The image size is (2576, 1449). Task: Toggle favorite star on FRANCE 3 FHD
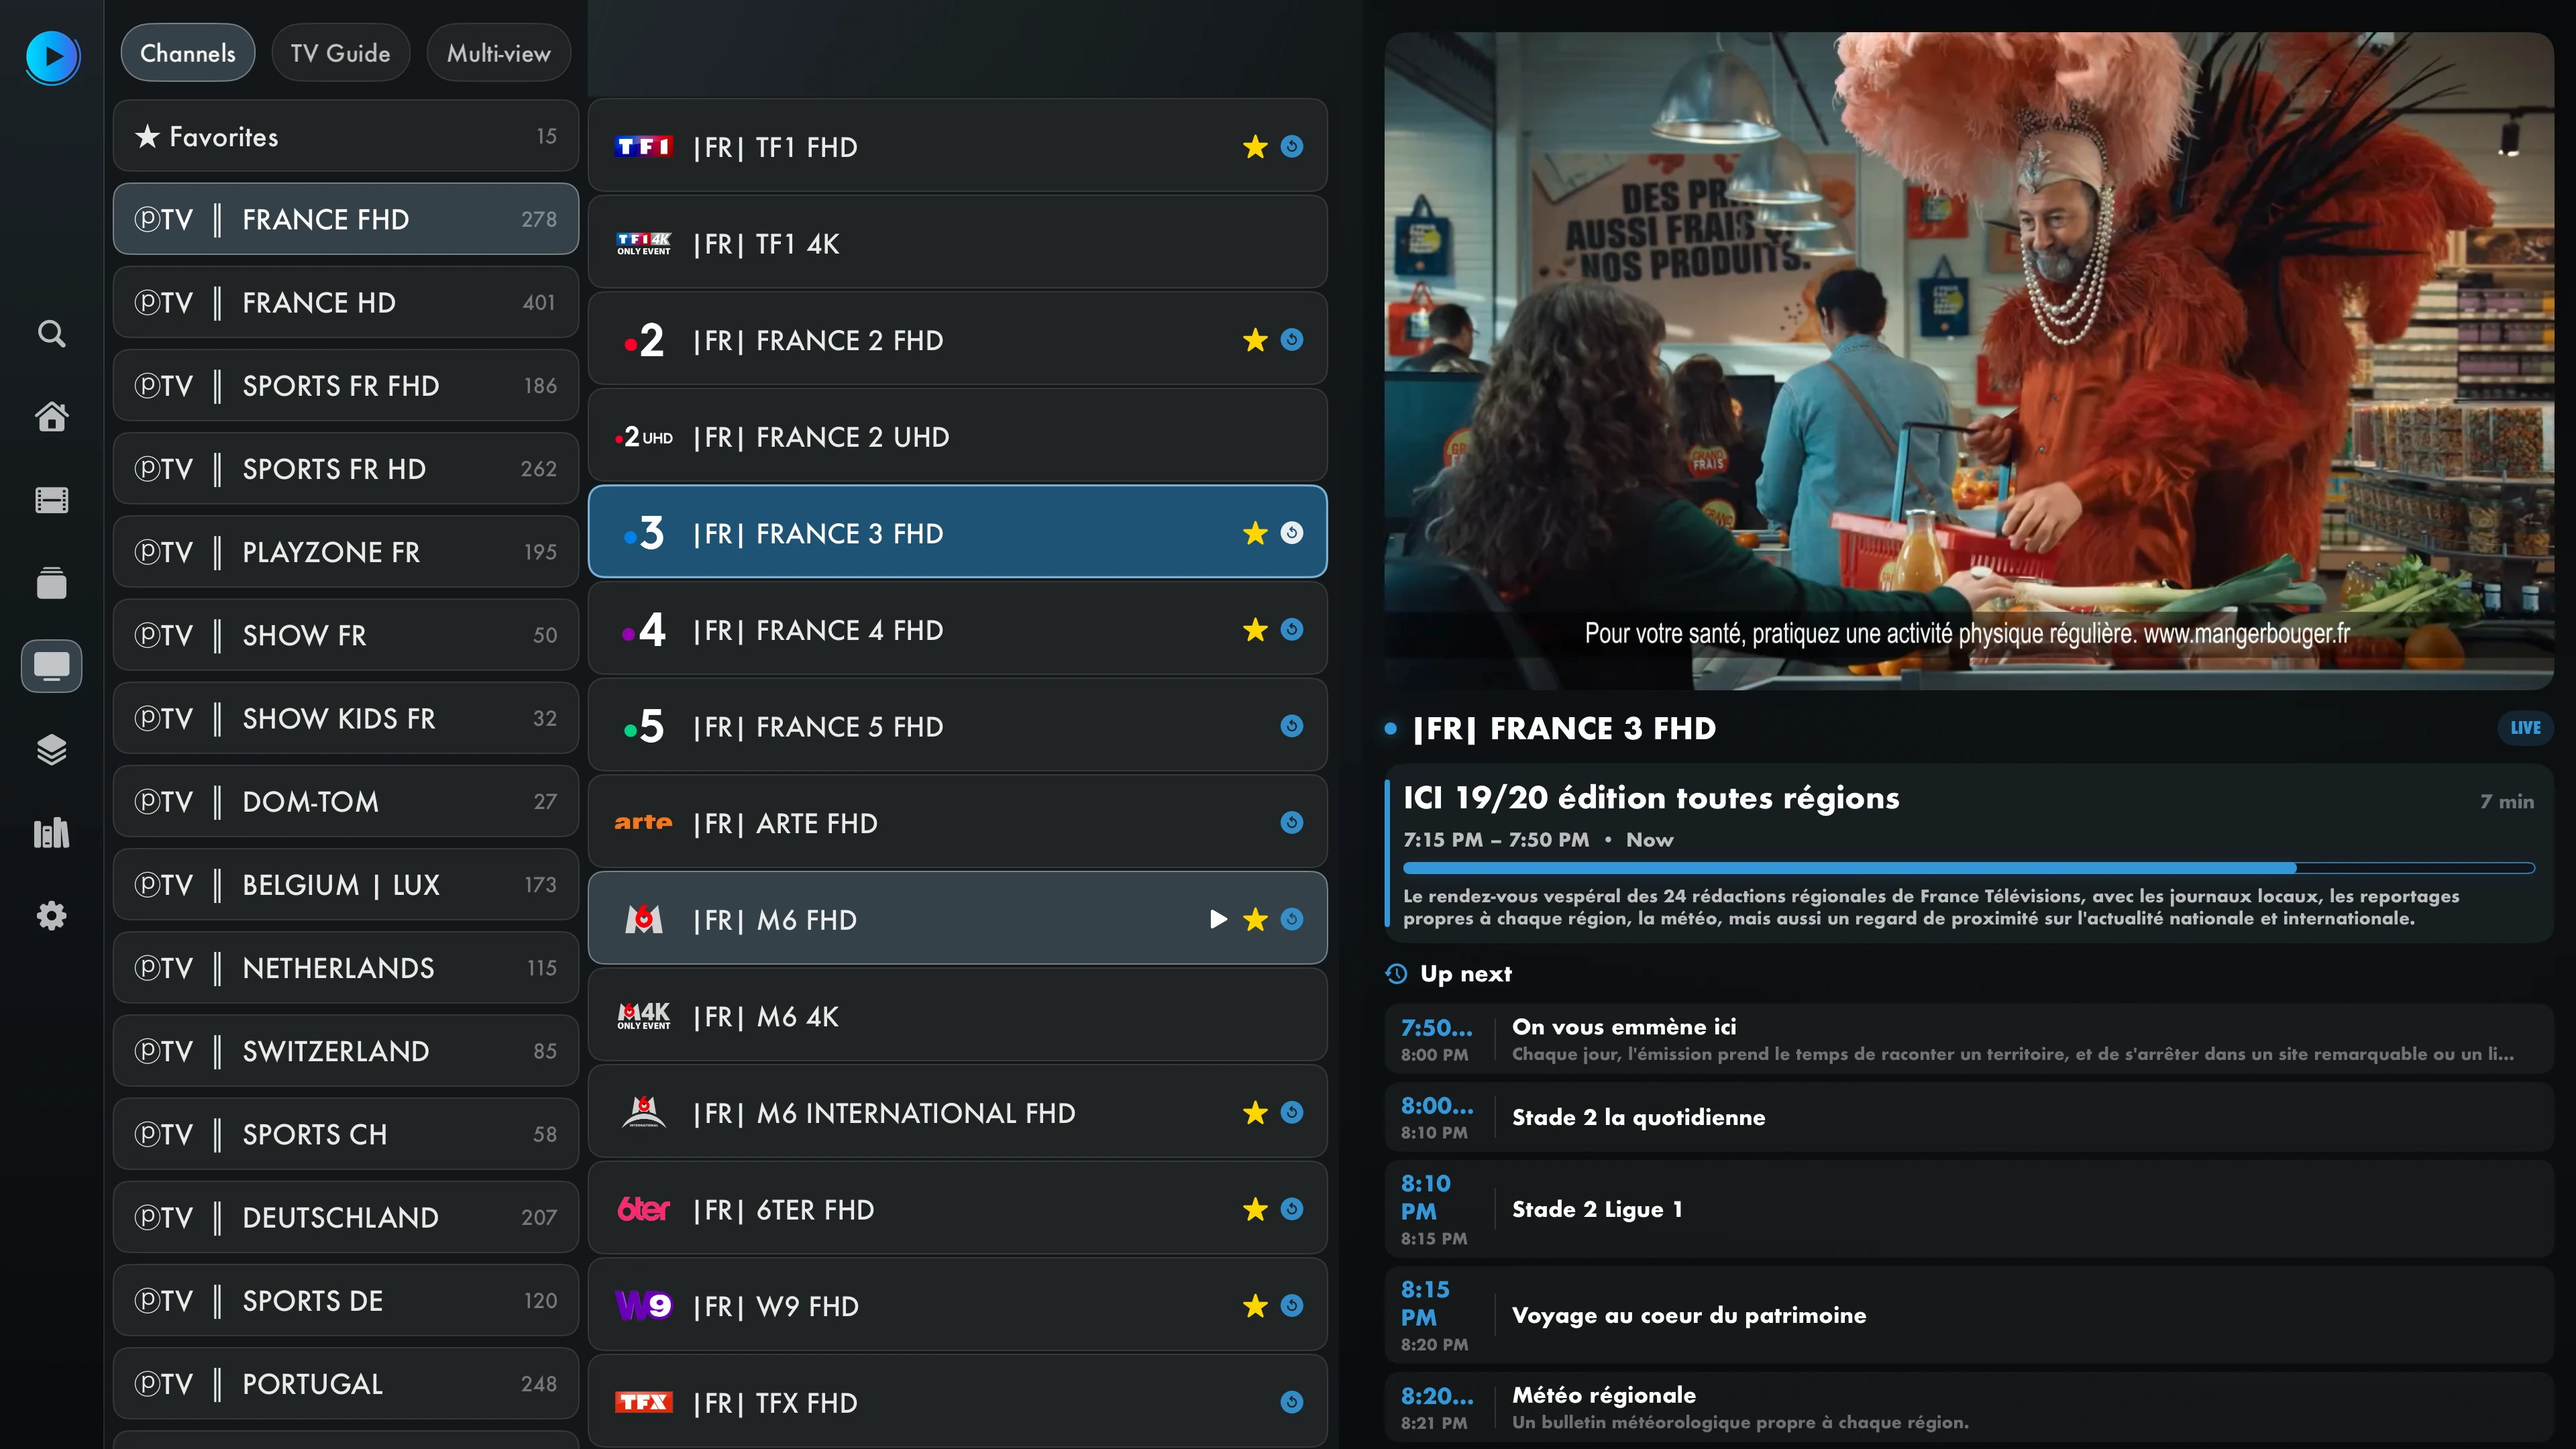[1255, 533]
